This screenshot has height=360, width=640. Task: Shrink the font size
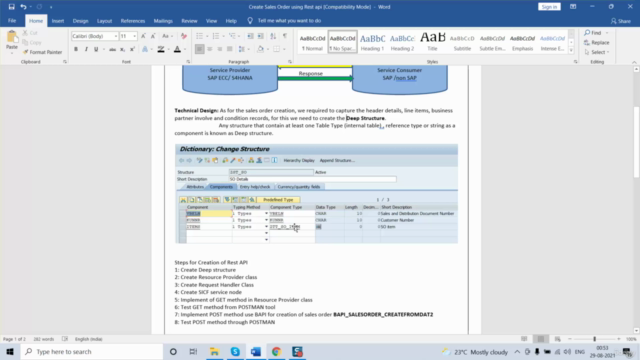tap(153, 36)
